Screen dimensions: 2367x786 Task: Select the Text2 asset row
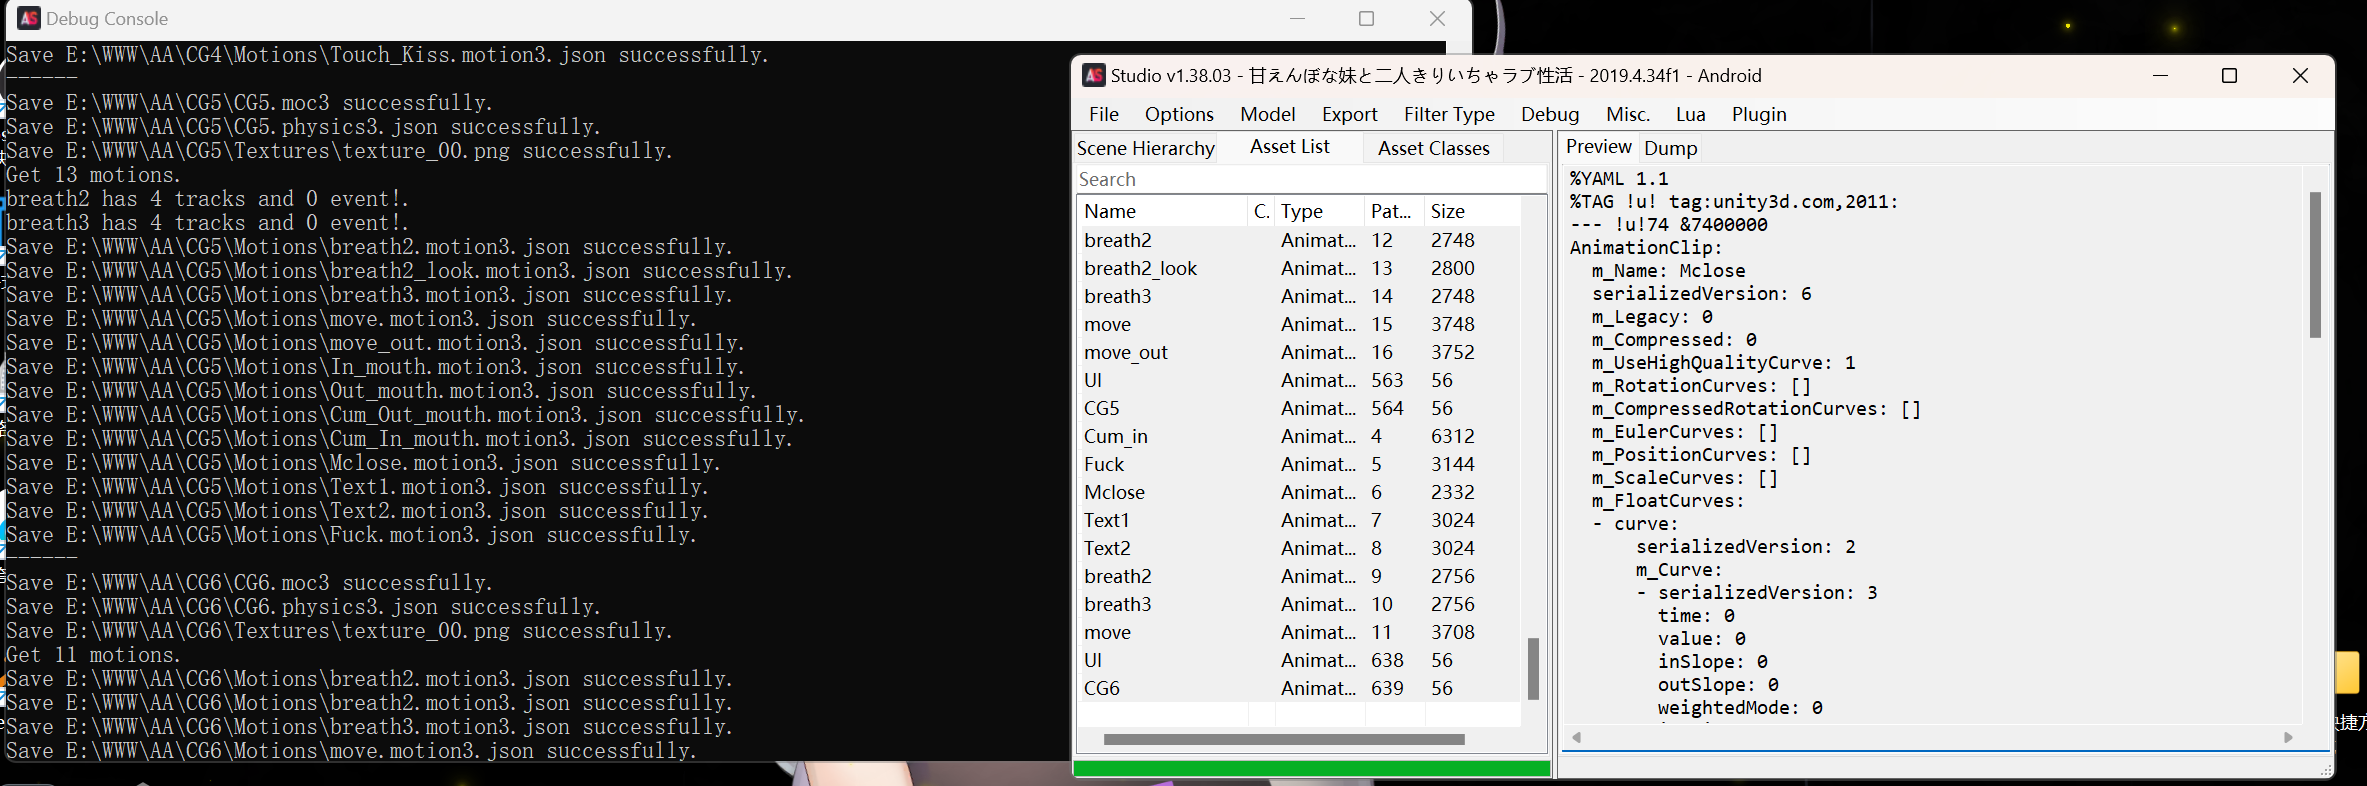tap(1298, 548)
